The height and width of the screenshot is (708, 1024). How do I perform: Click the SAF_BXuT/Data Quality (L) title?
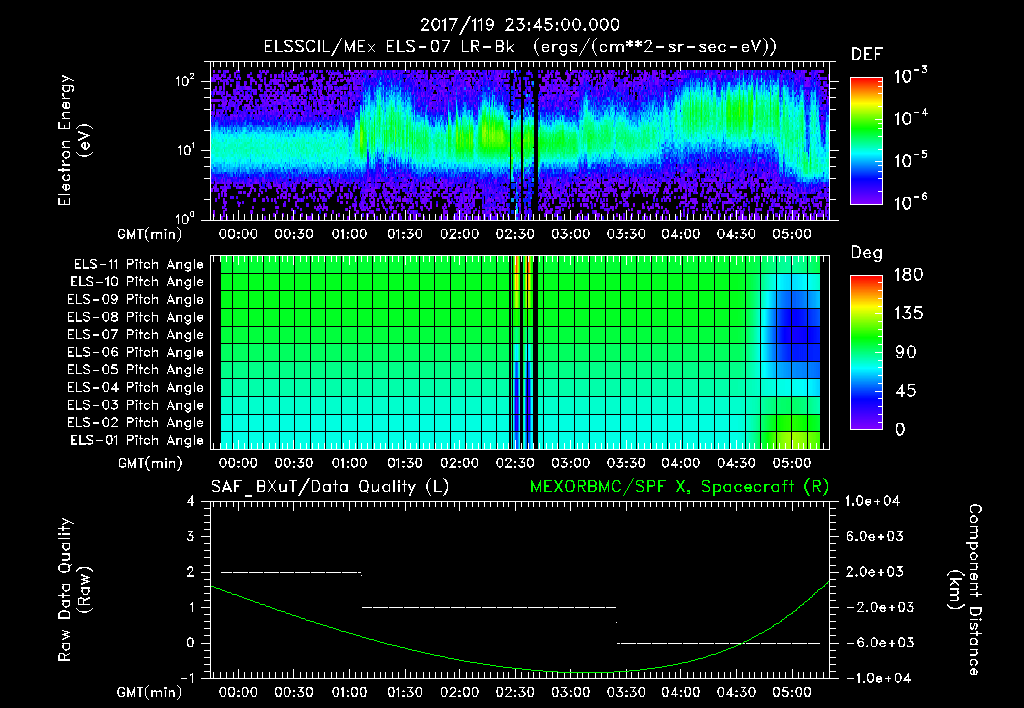click(329, 487)
